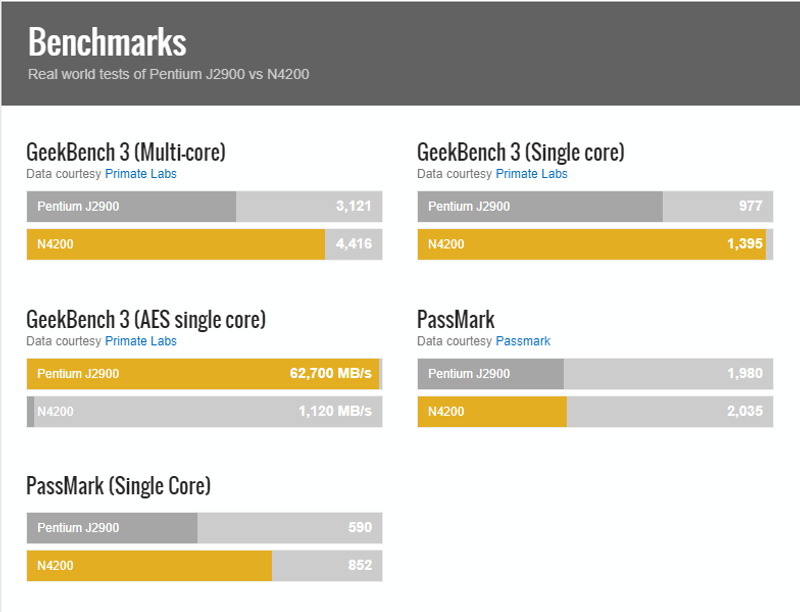Select the Pentium J2900 bar showing 590

204,528
